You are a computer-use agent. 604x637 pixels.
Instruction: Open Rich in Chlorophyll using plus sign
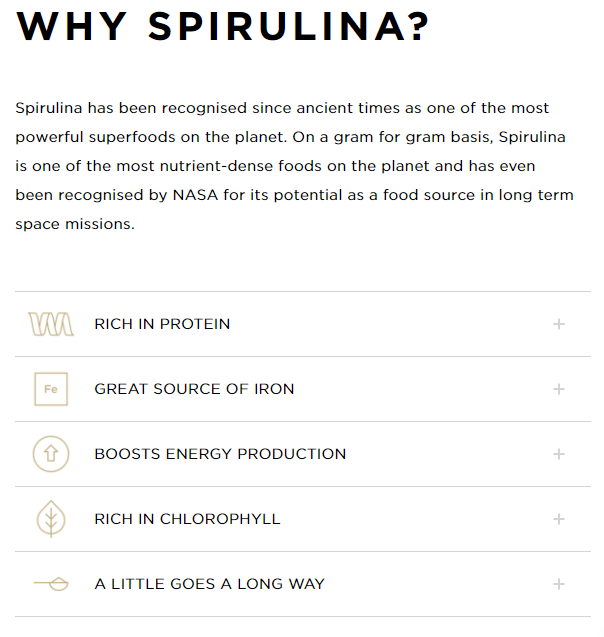click(x=559, y=519)
